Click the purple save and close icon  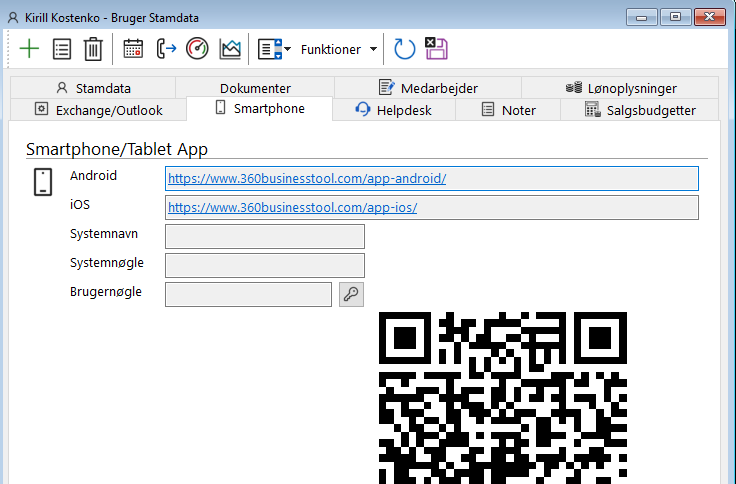tap(437, 48)
